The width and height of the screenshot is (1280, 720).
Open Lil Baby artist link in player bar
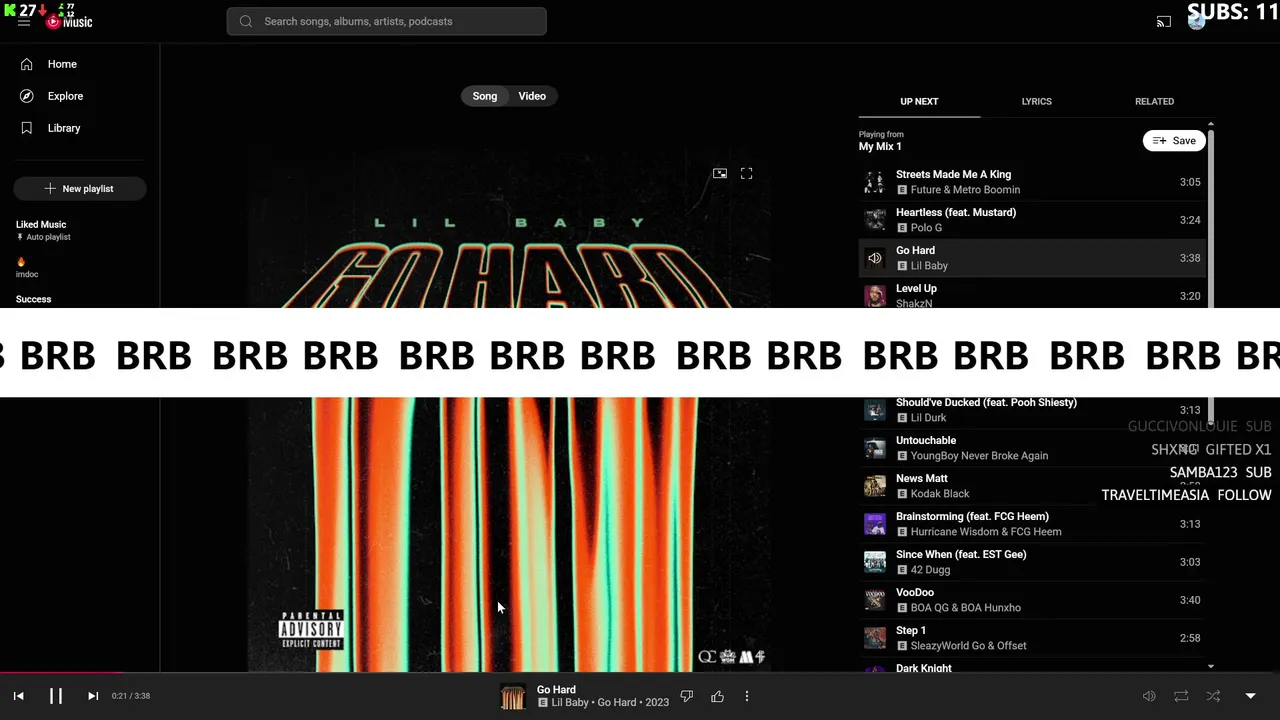point(570,702)
